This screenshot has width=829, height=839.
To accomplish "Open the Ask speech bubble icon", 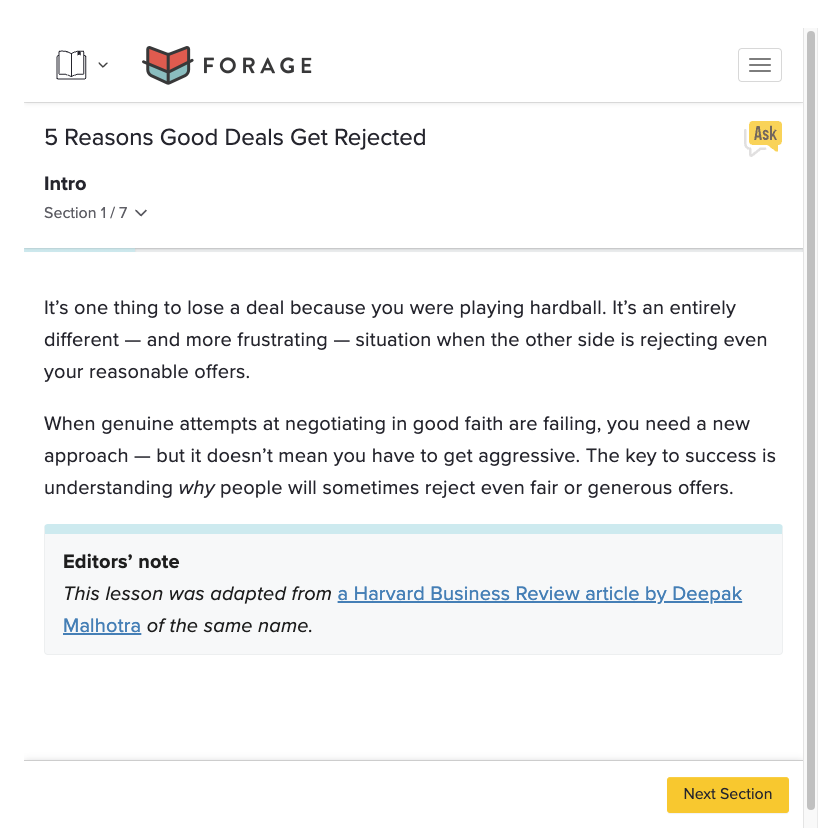I will click(x=764, y=137).
